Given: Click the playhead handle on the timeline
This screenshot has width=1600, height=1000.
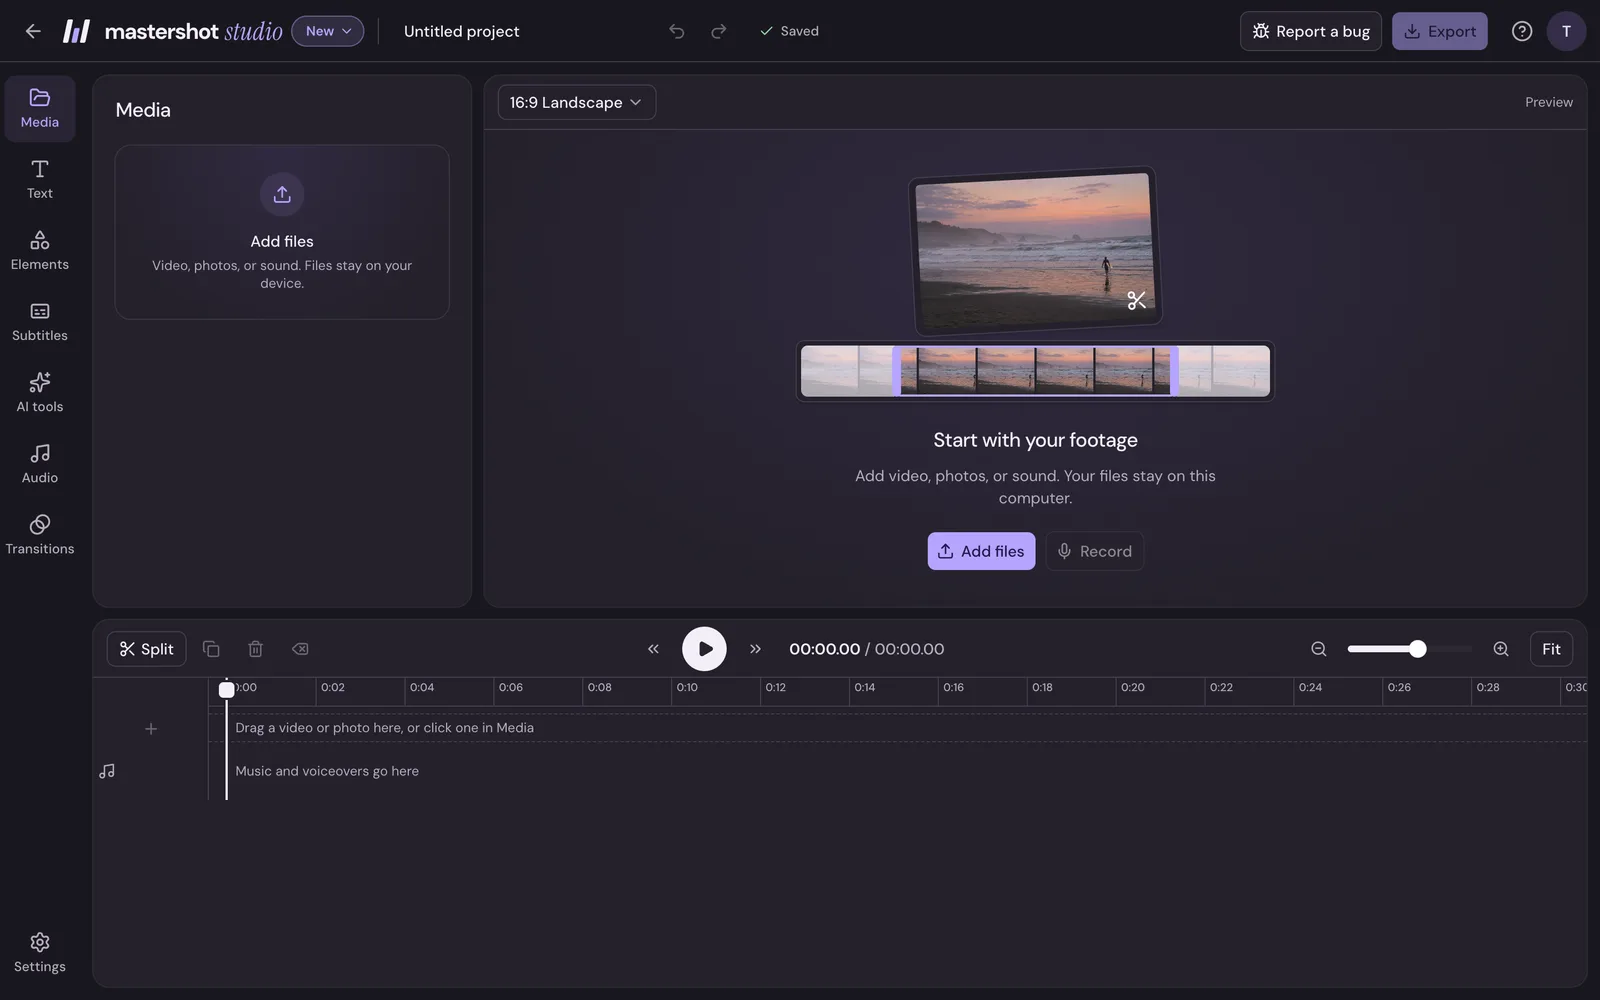Looking at the screenshot, I should pos(227,689).
